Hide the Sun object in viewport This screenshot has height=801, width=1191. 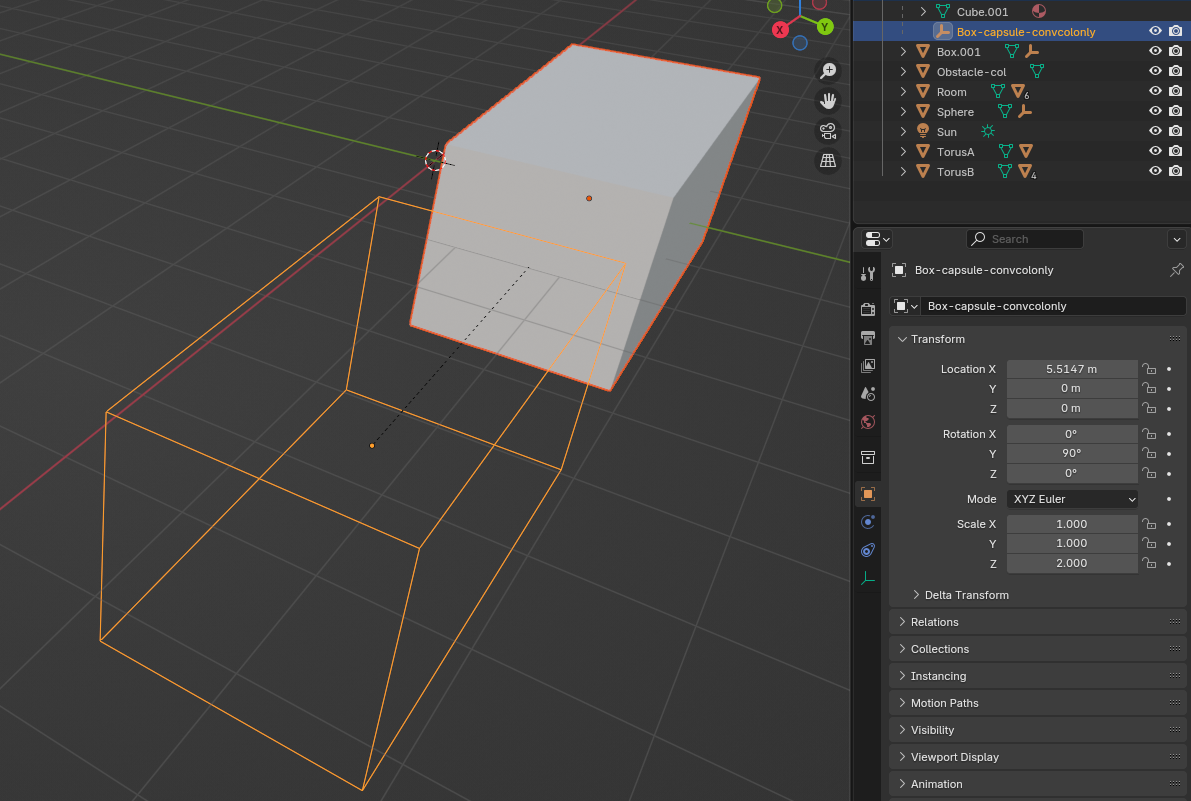(1155, 132)
